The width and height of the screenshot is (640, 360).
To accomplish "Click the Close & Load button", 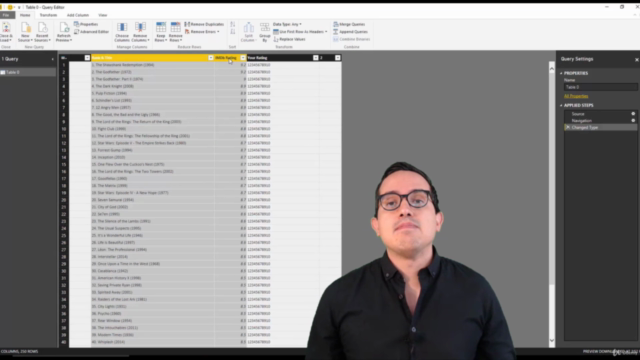I will [x=6, y=32].
